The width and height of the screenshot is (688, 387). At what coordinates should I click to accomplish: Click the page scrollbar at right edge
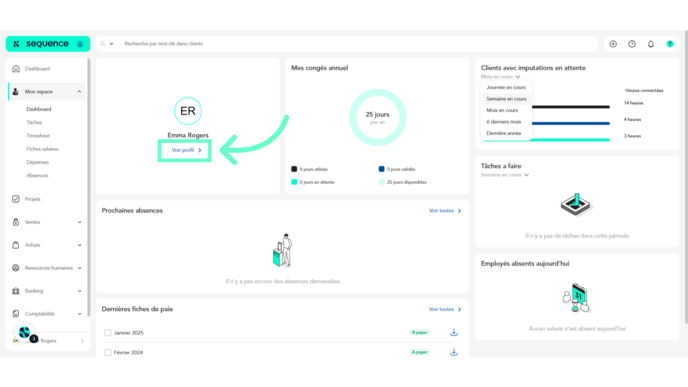(686, 178)
